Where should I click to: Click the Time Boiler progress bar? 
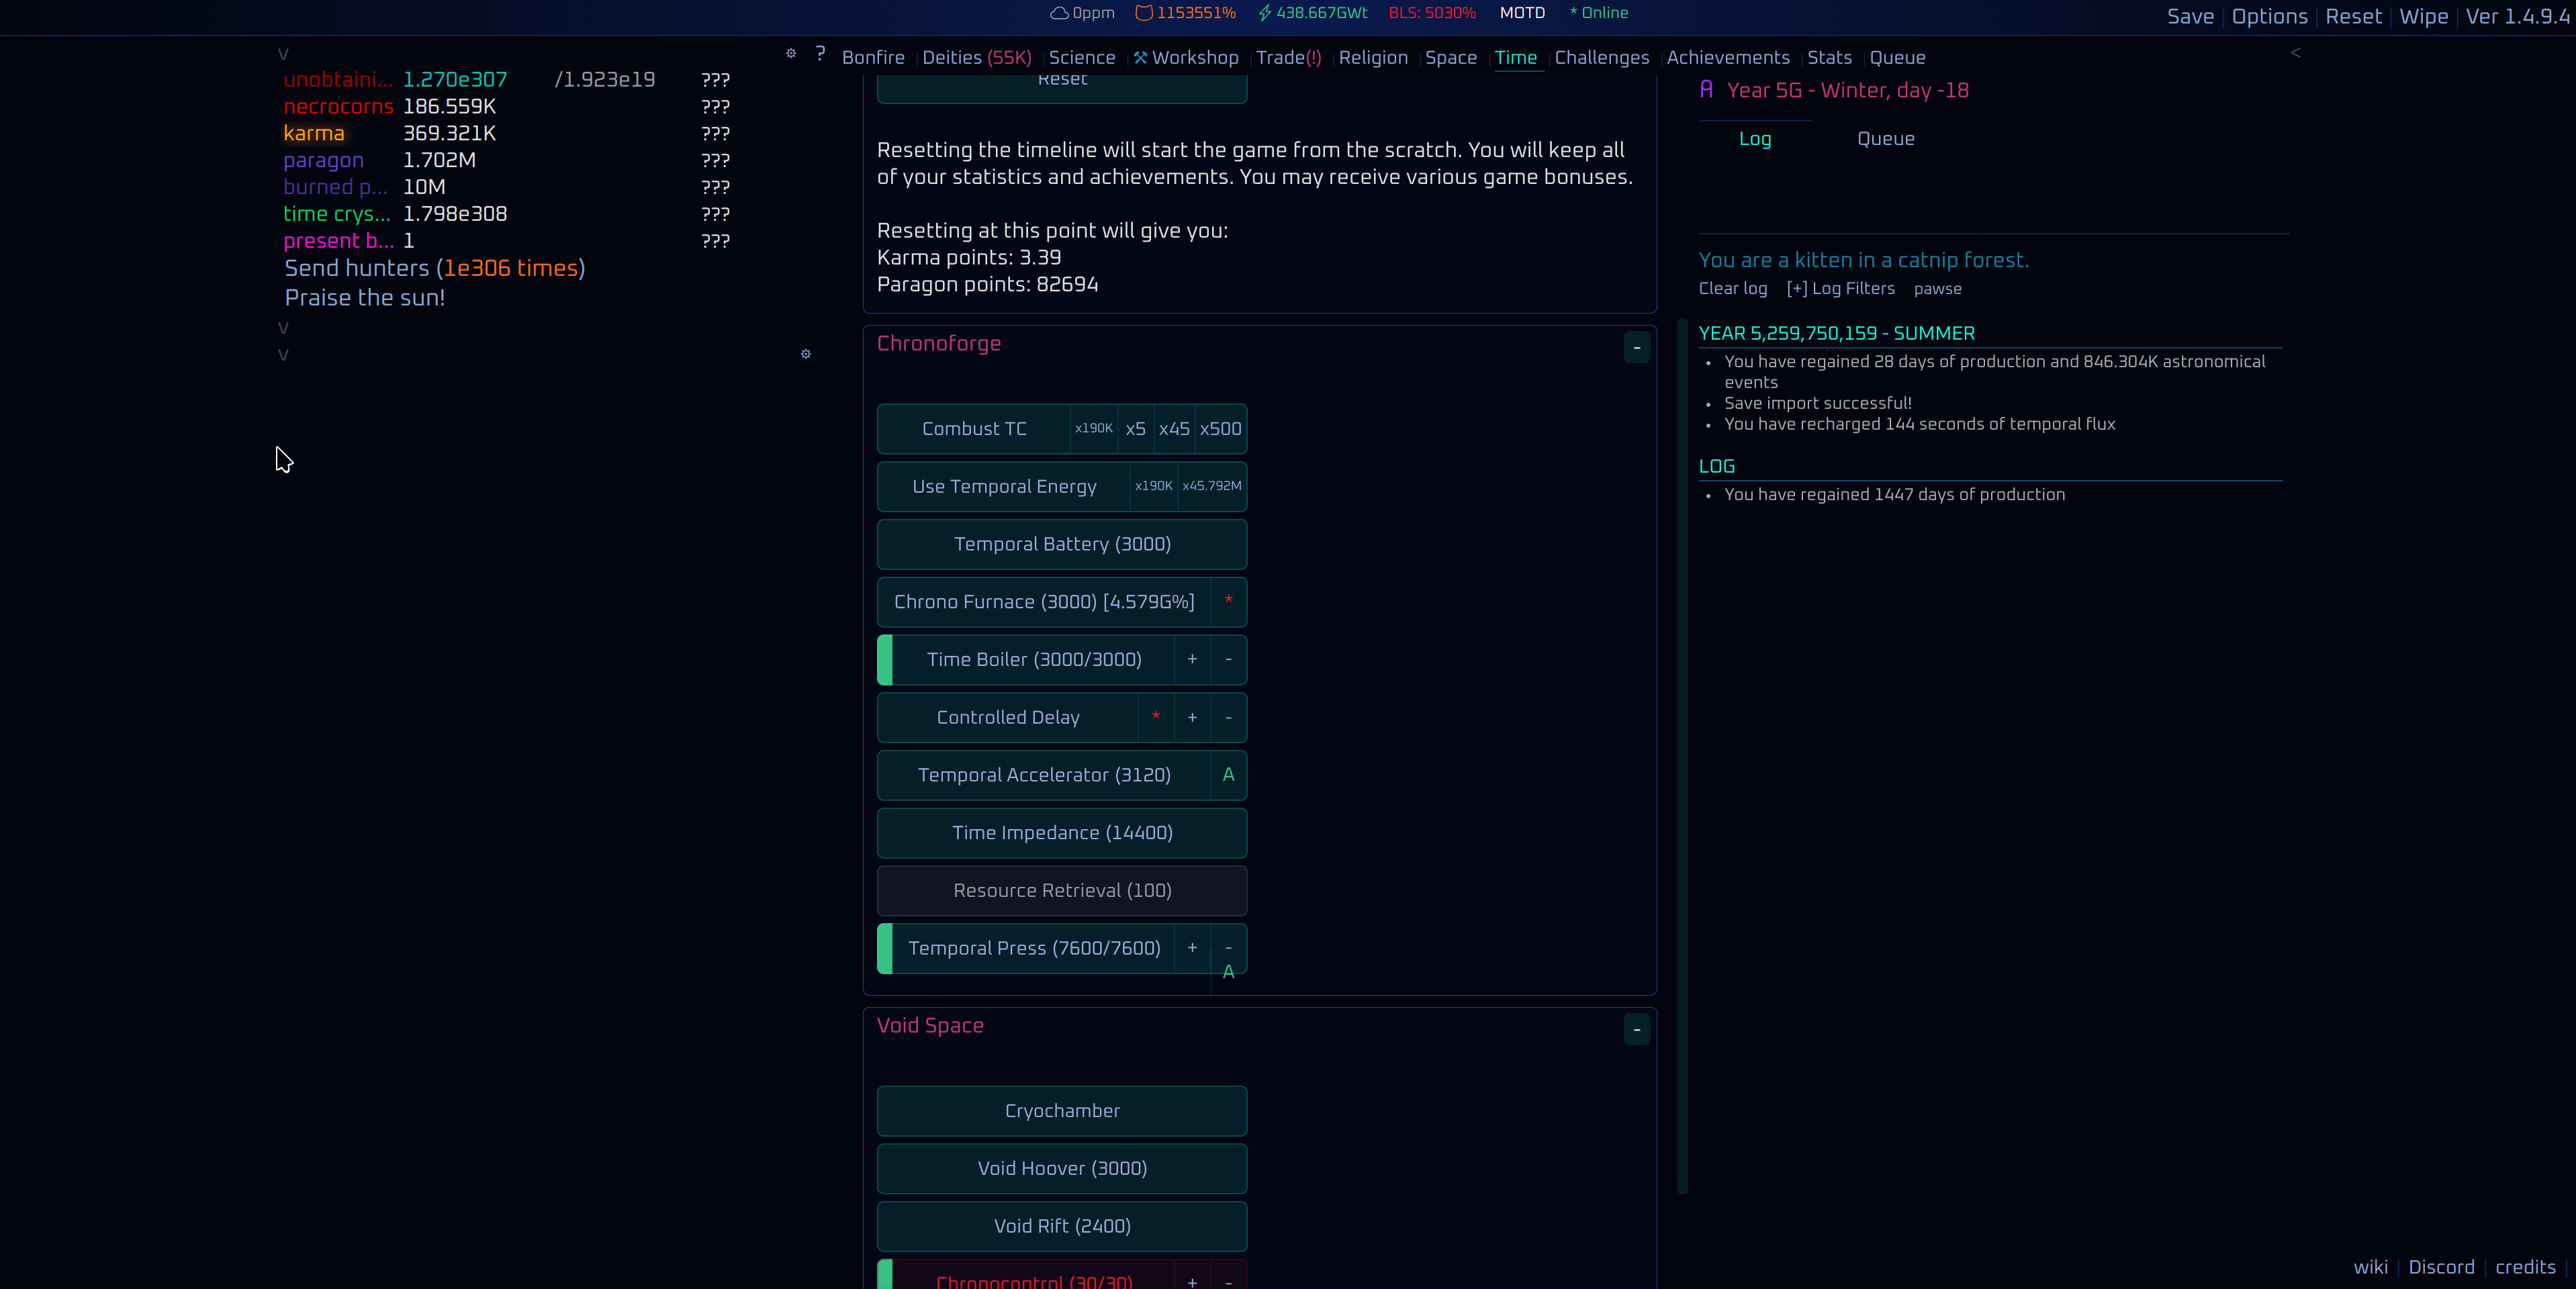coord(886,659)
